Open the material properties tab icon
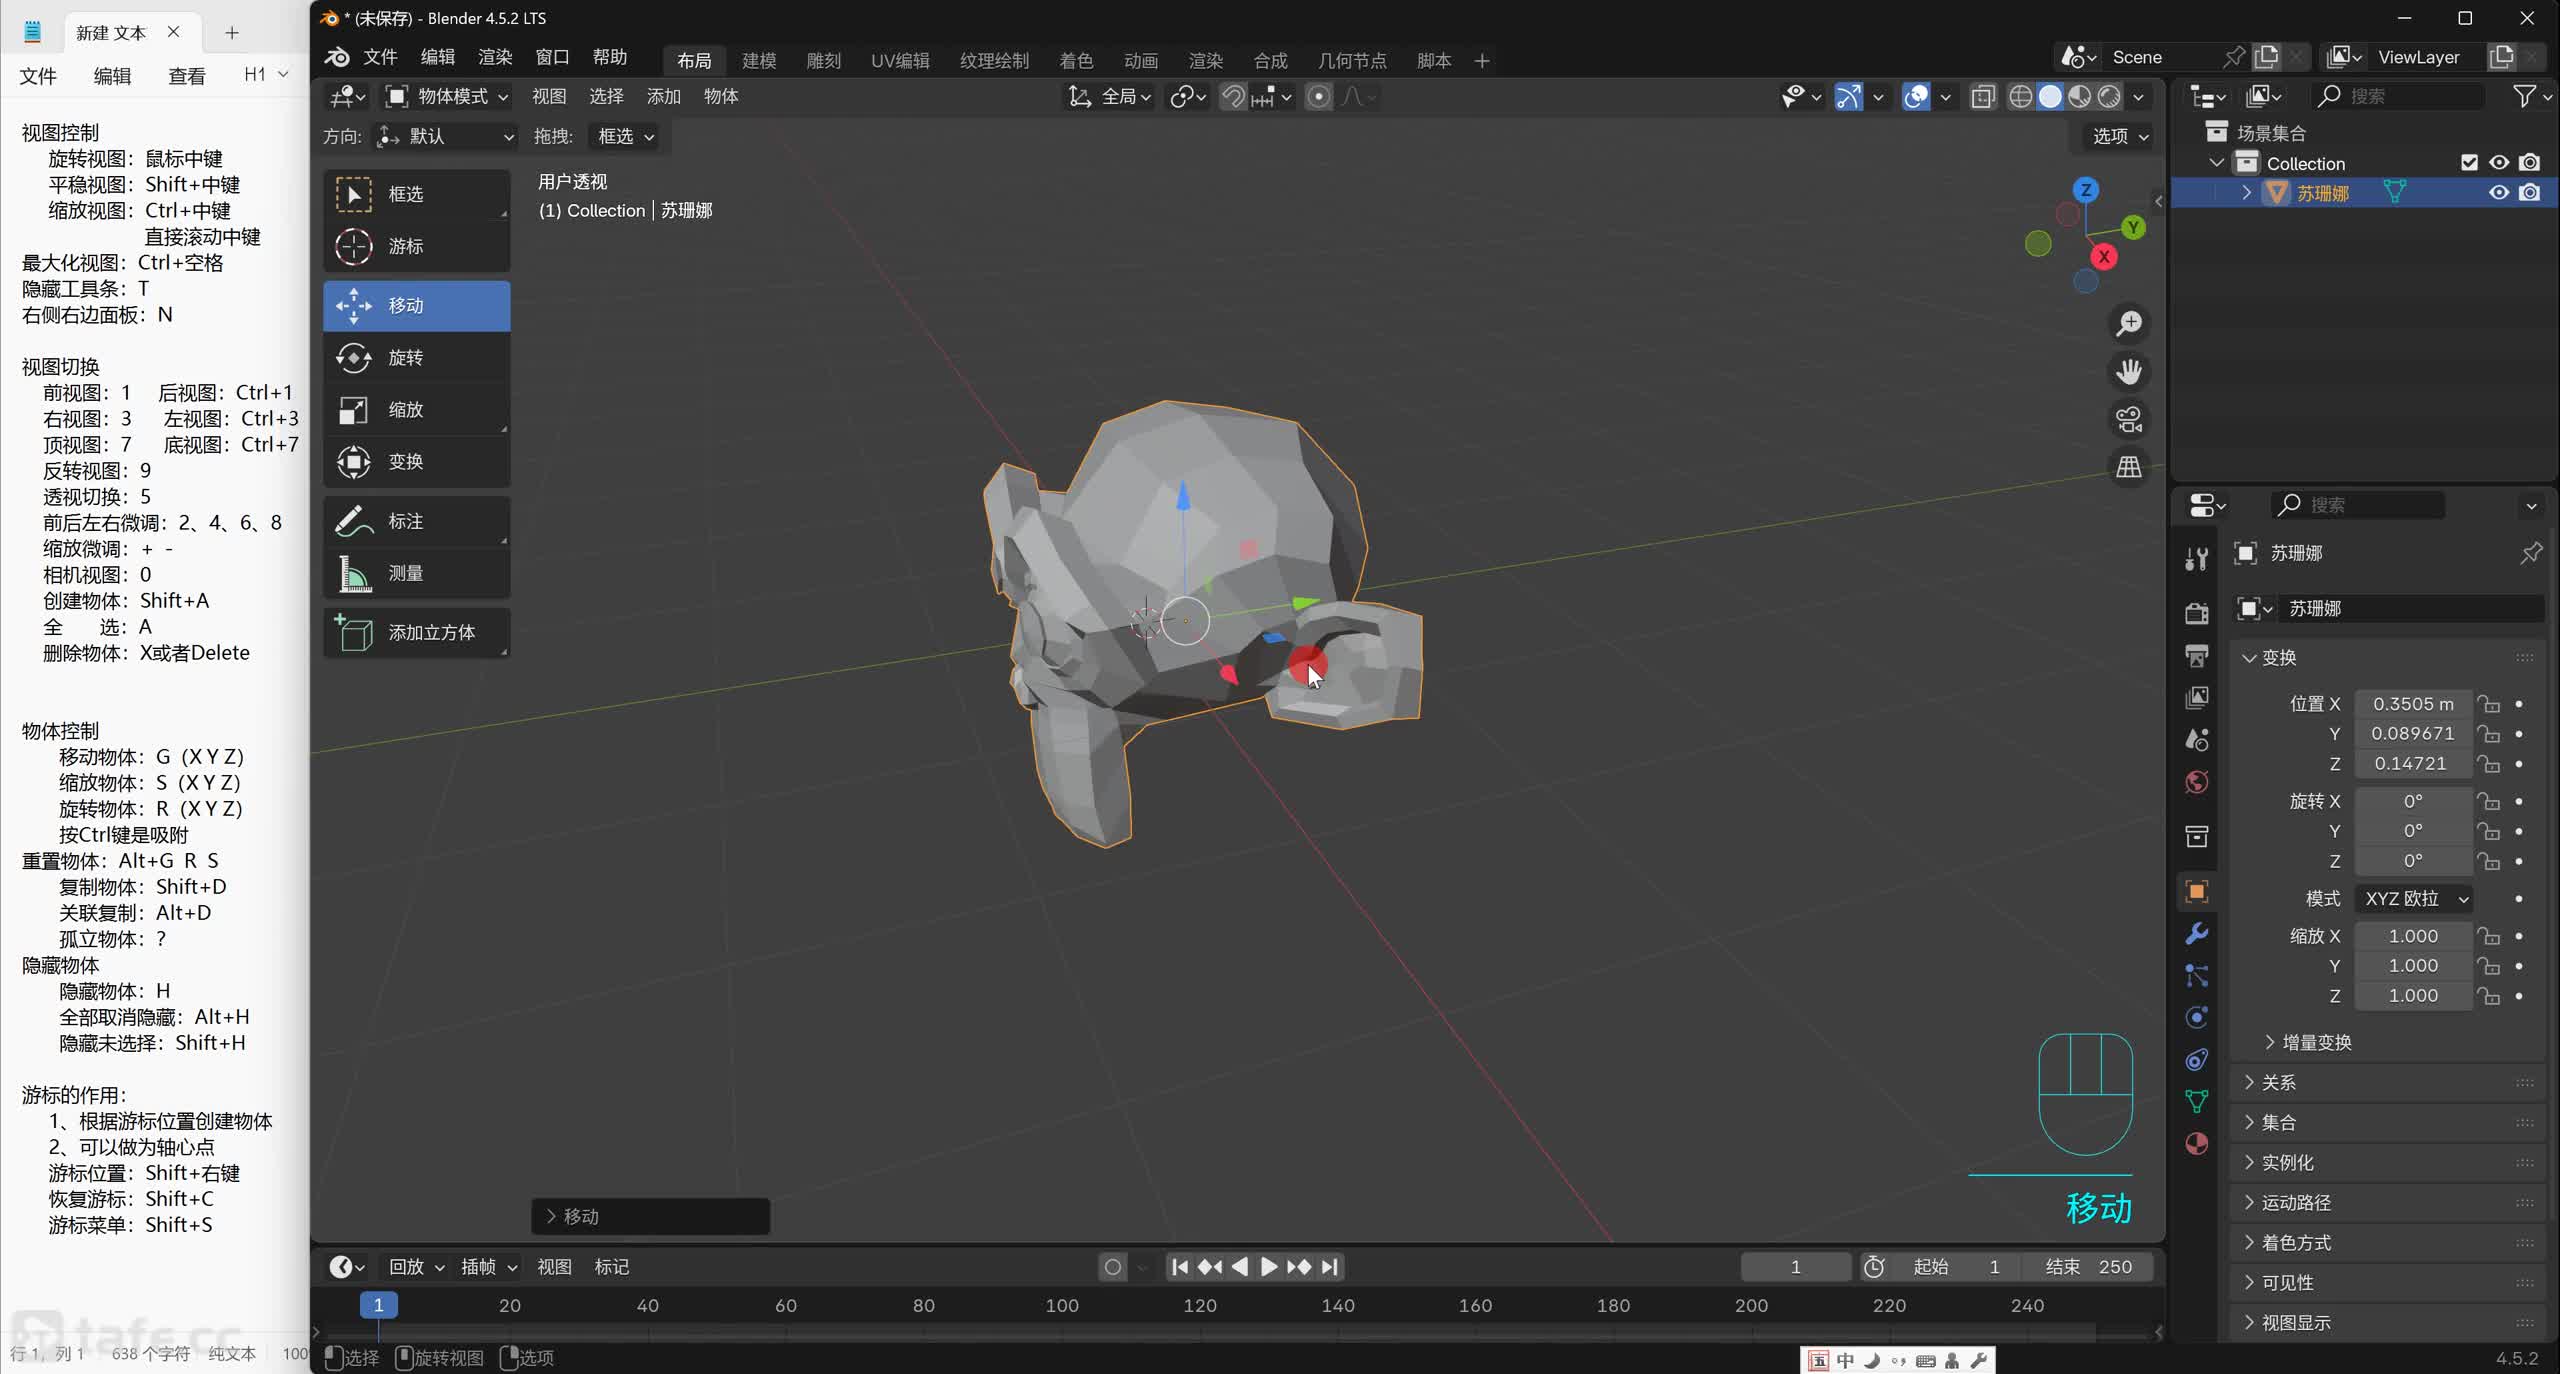Screen dimensions: 2560x1374 [2197, 1144]
